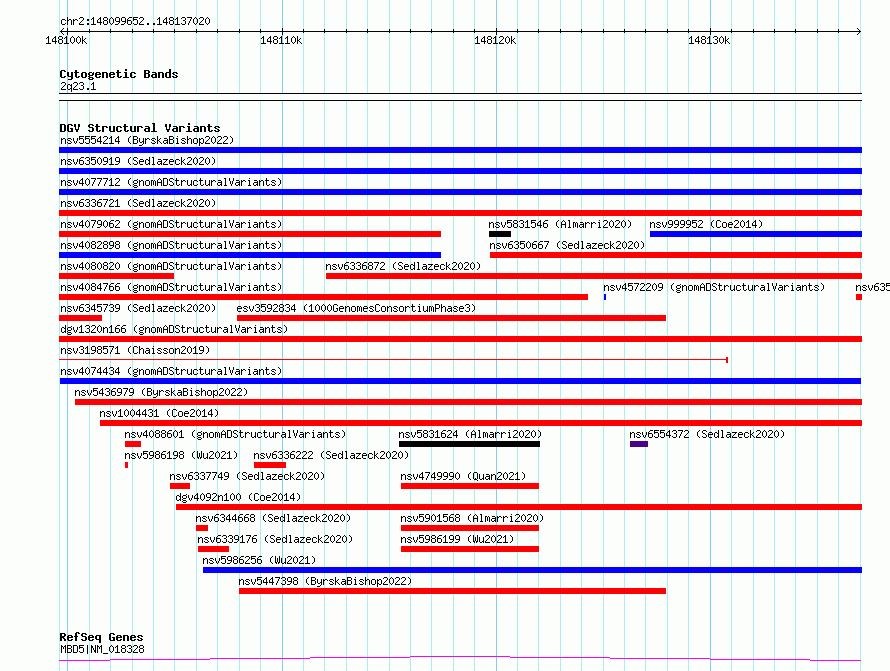Click the 148130k ruler tick label
The image size is (890, 671).
point(709,40)
